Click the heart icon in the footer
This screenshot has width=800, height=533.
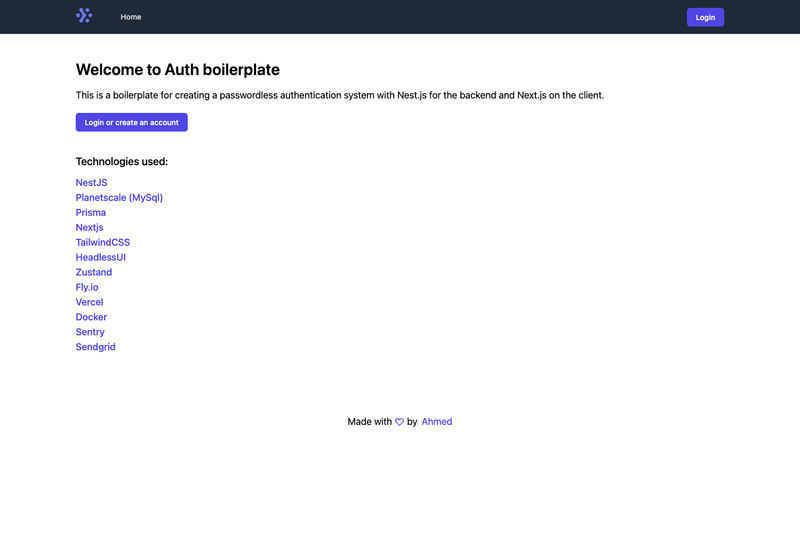click(399, 422)
